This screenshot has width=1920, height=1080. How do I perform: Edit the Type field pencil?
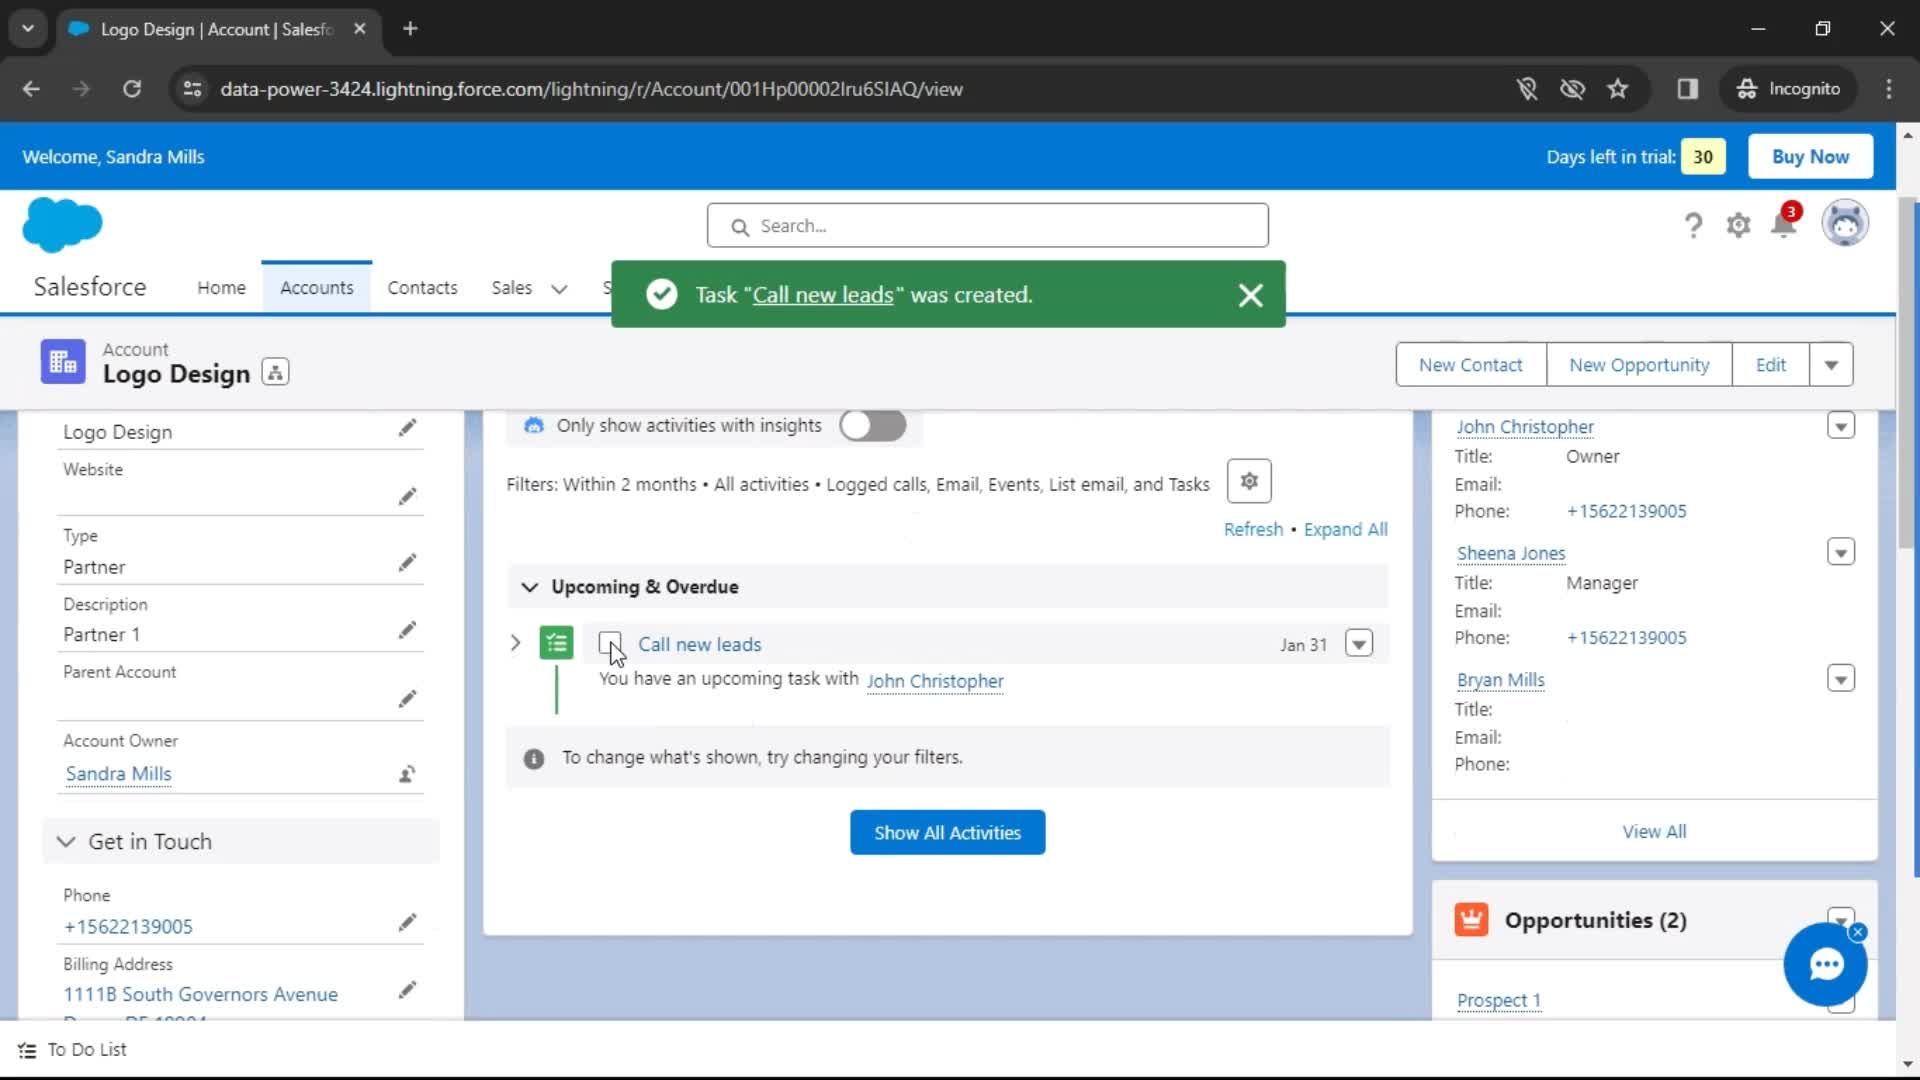(407, 563)
